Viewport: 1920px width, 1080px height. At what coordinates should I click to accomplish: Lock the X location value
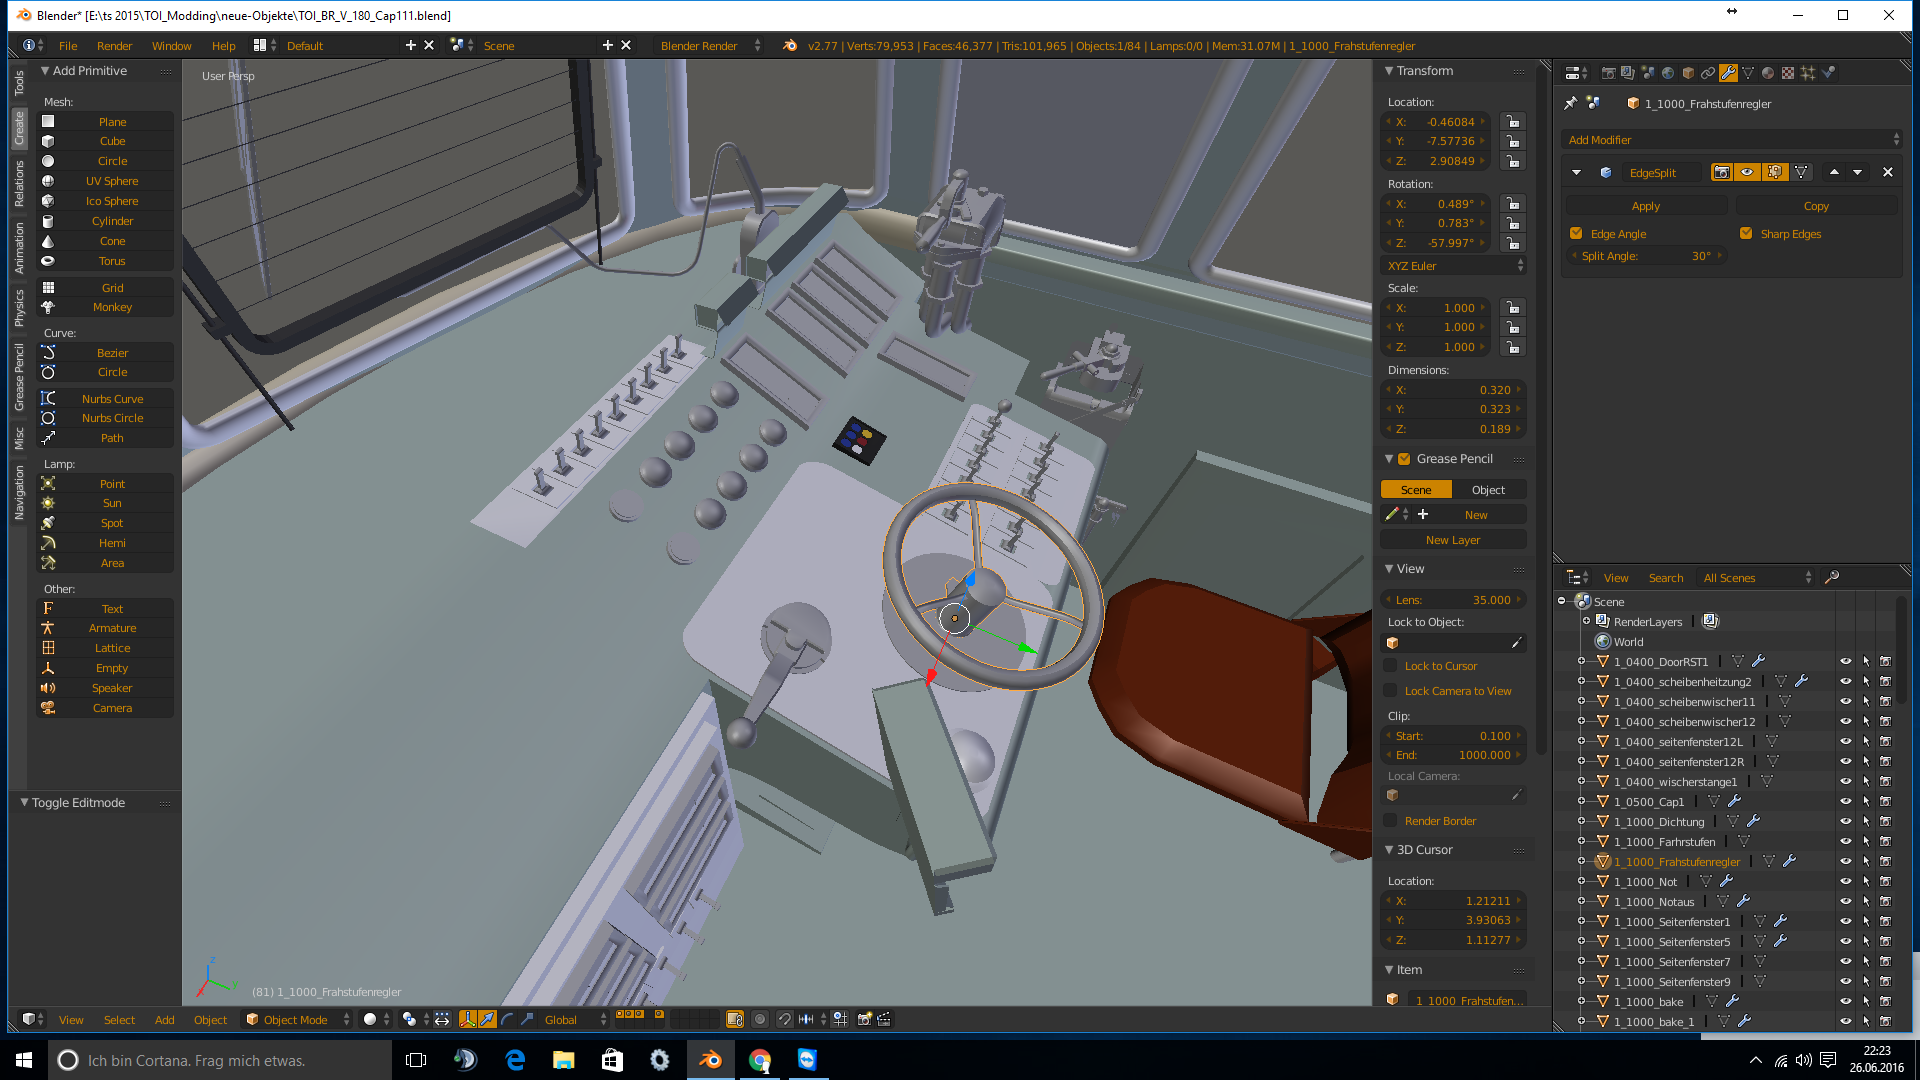point(1513,122)
